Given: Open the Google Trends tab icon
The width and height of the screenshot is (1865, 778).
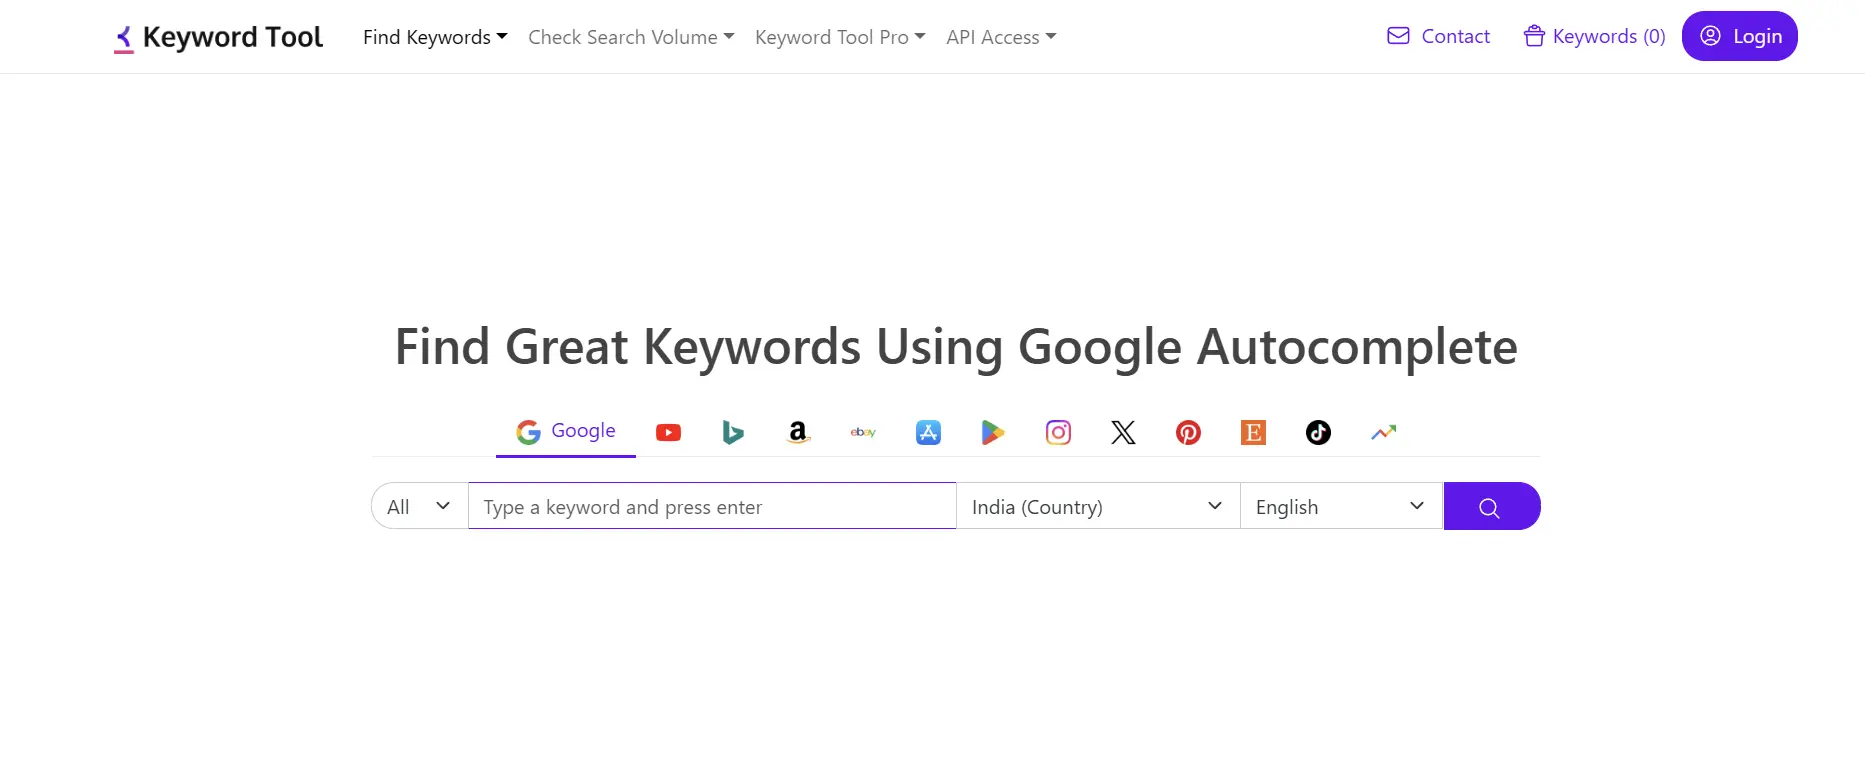Looking at the screenshot, I should pos(1383,432).
